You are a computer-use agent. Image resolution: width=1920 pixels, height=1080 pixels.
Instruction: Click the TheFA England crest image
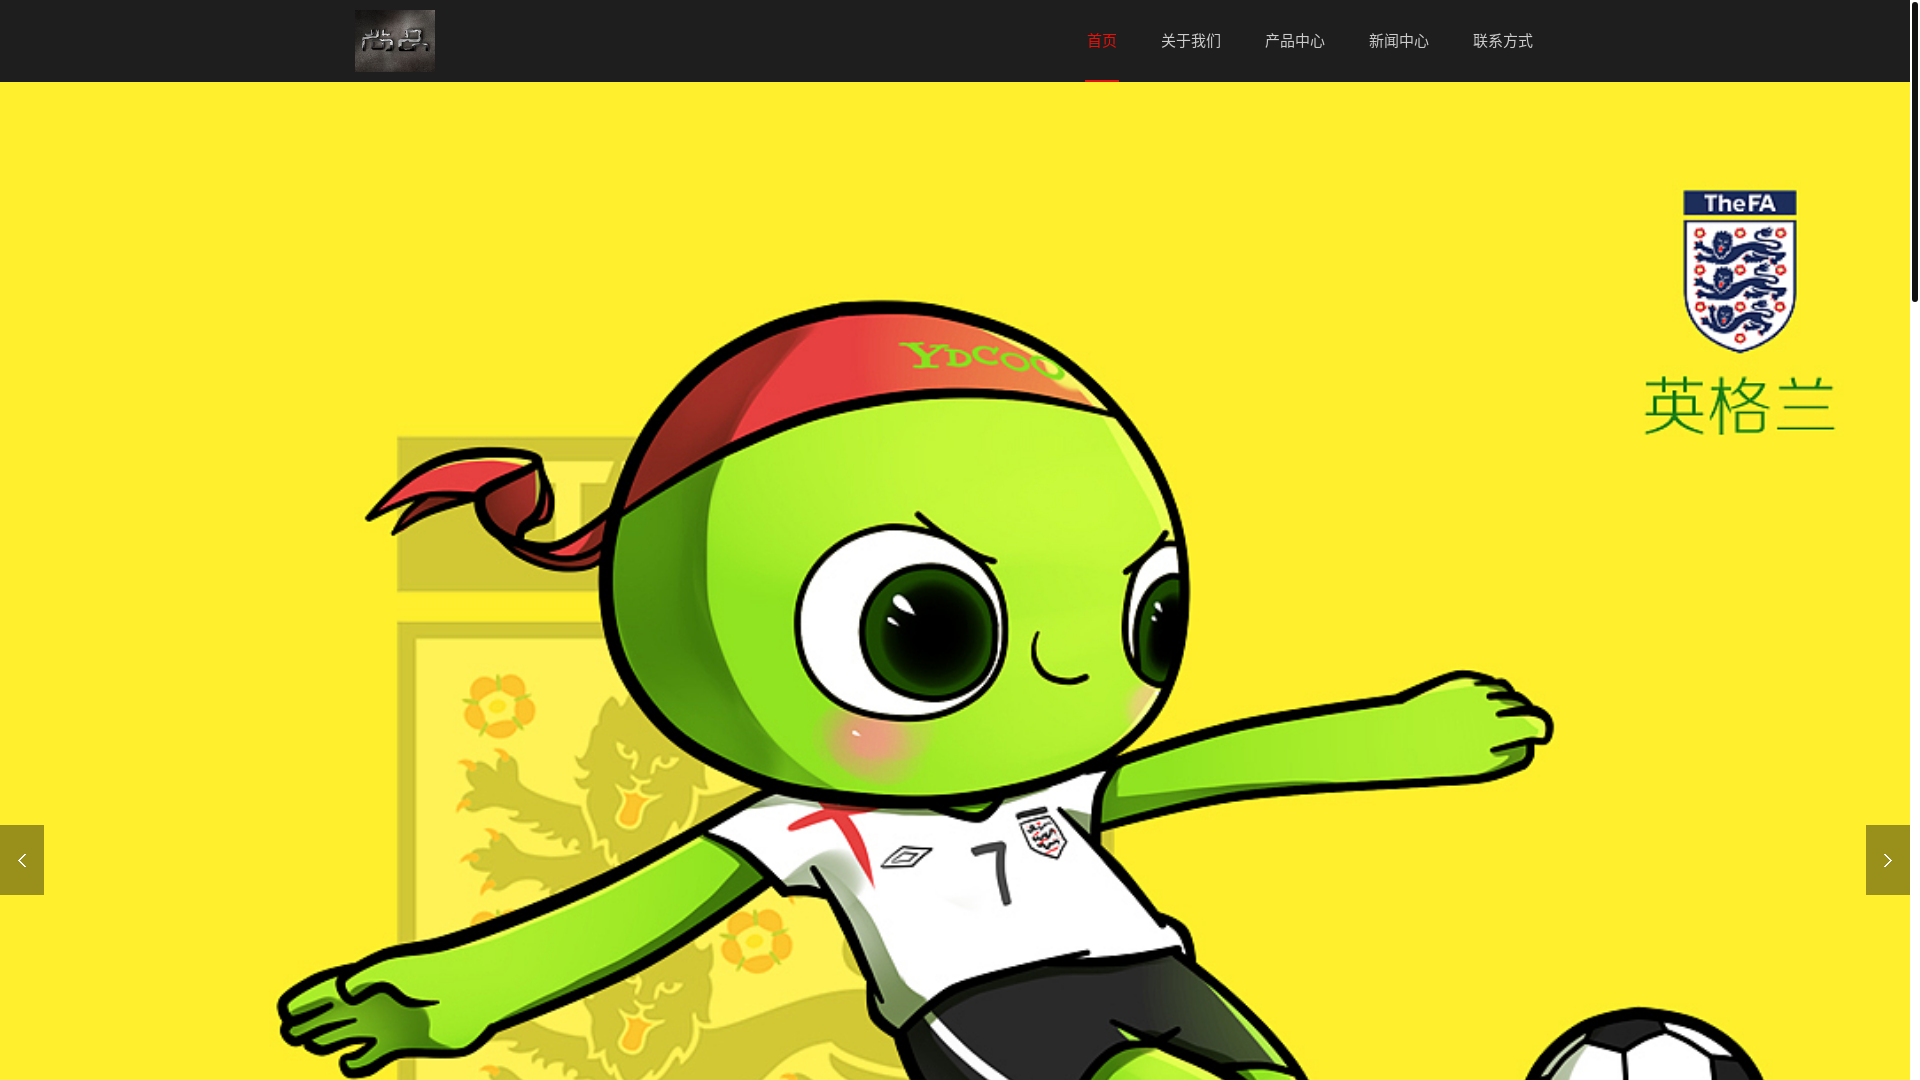tap(1740, 271)
